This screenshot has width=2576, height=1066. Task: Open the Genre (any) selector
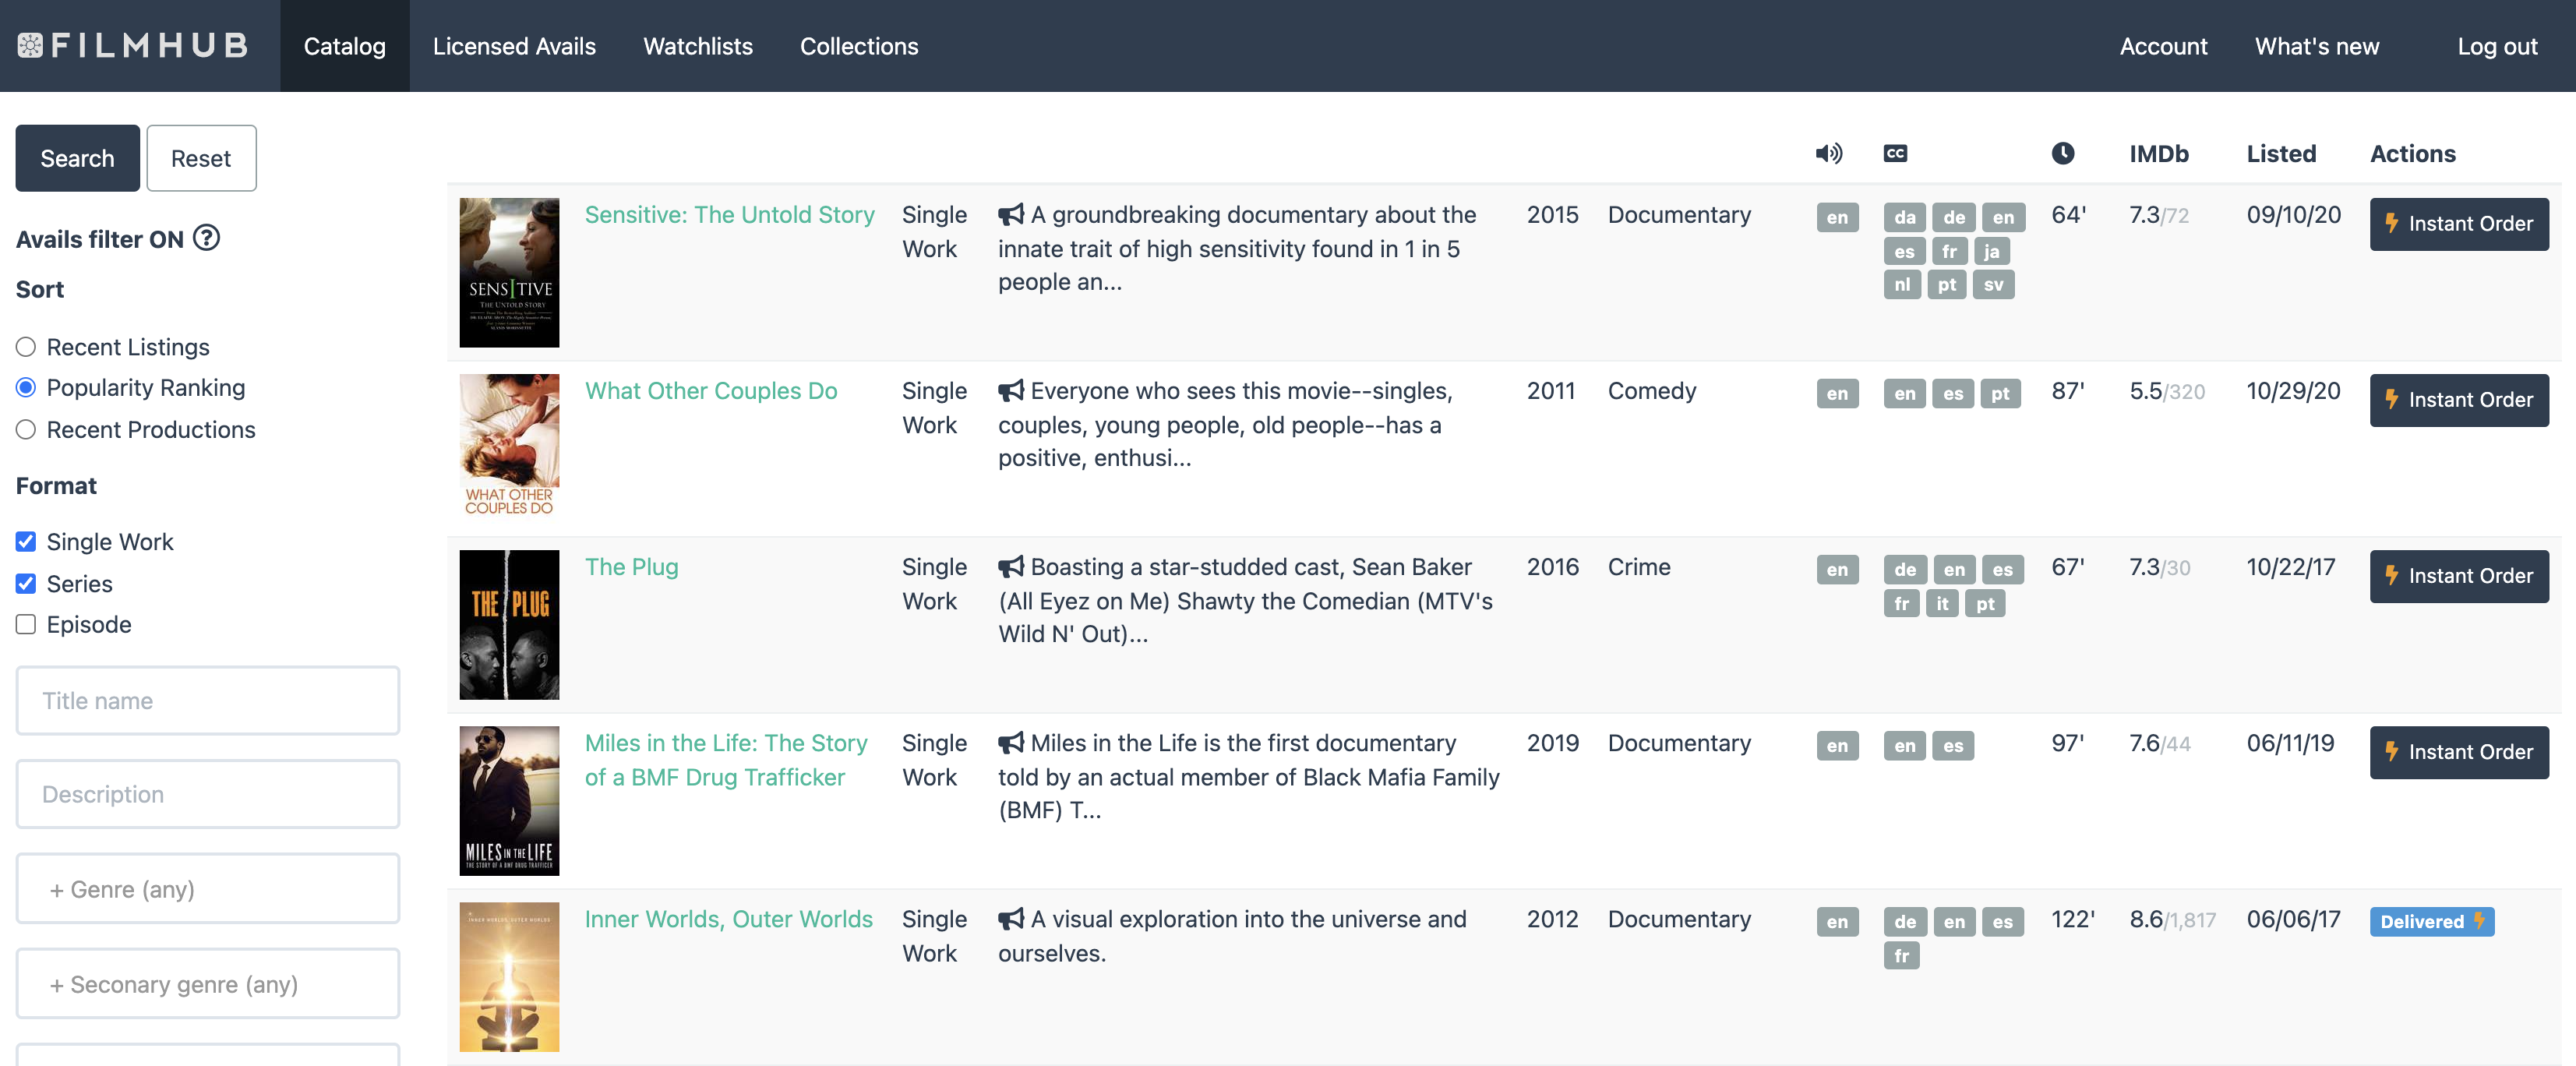208,888
